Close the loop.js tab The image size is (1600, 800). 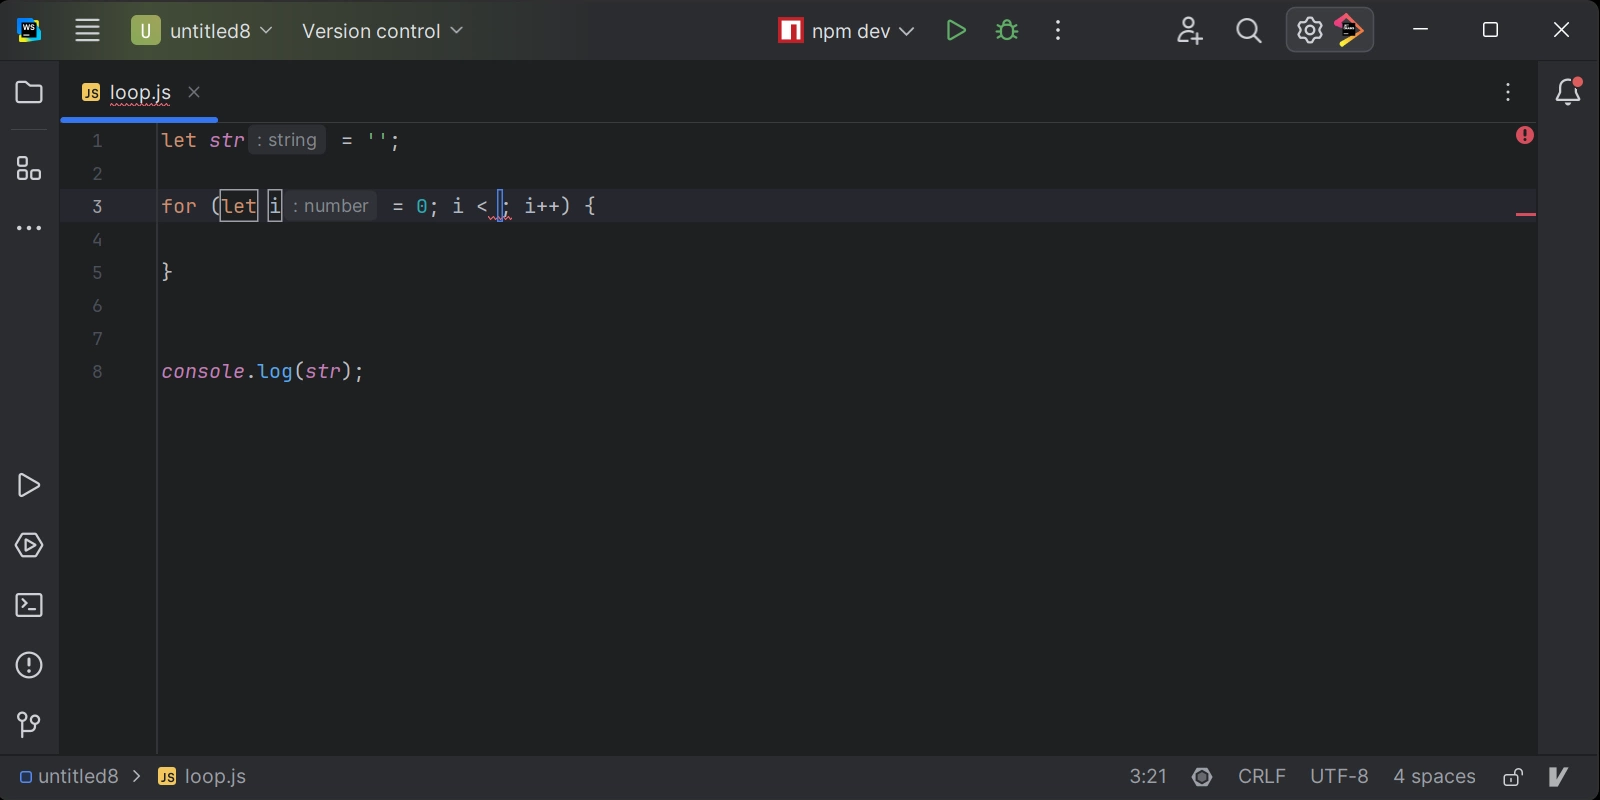[194, 92]
